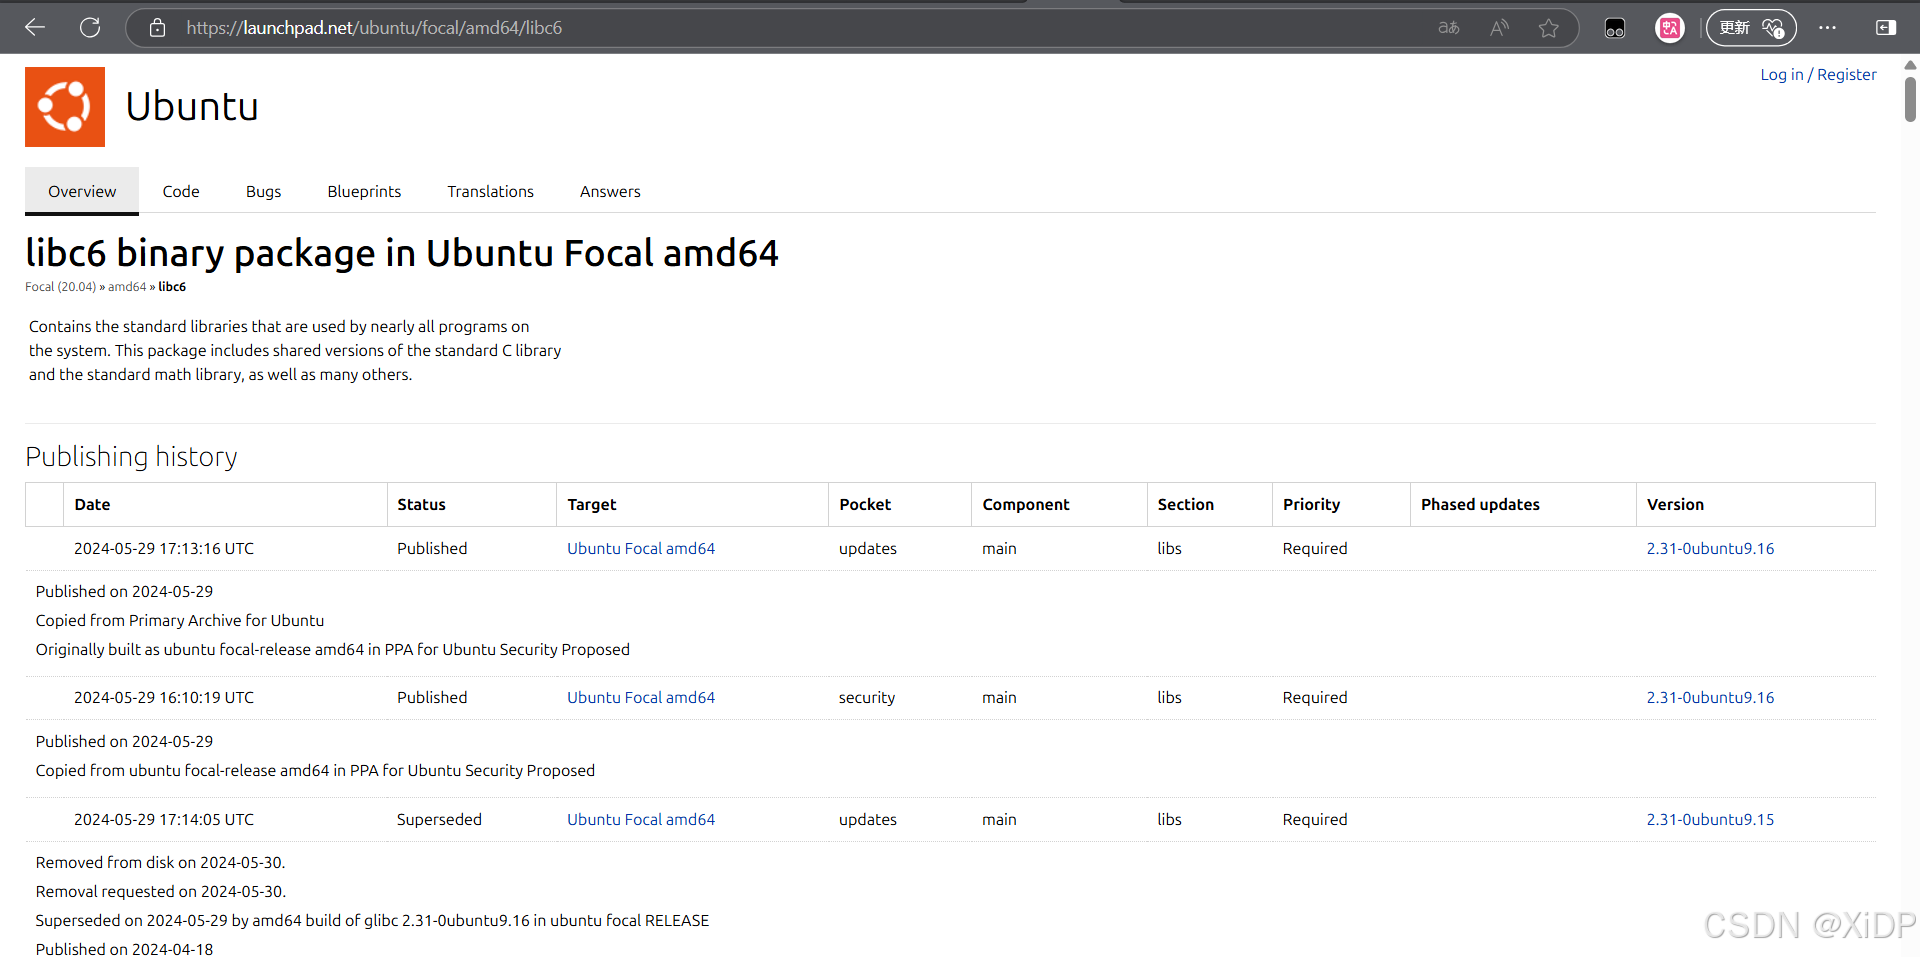The image size is (1920, 957).
Task: Select date 2024-05-29 16:10:19 UTC
Action: pos(164,697)
